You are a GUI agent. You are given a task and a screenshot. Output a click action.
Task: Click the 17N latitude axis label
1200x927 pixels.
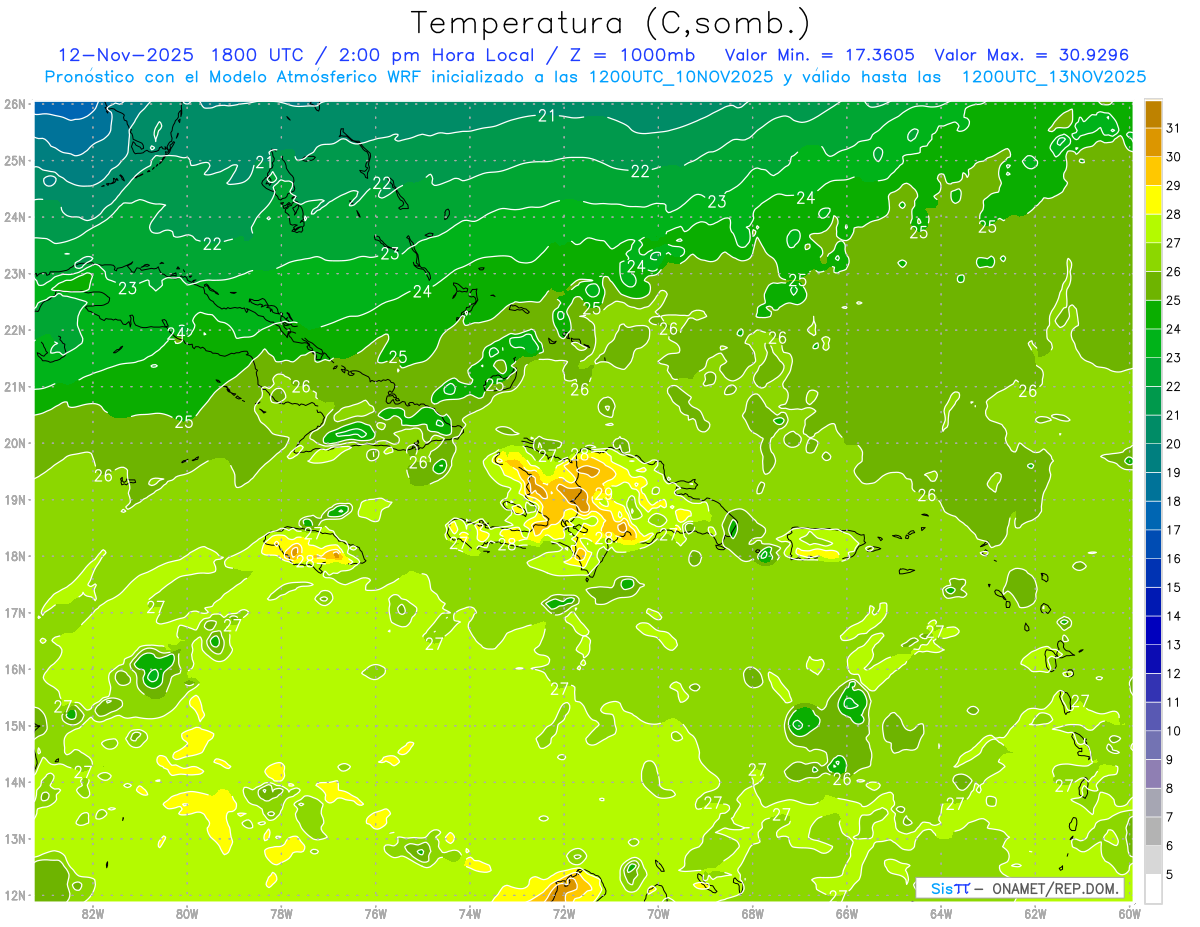coord(15,613)
